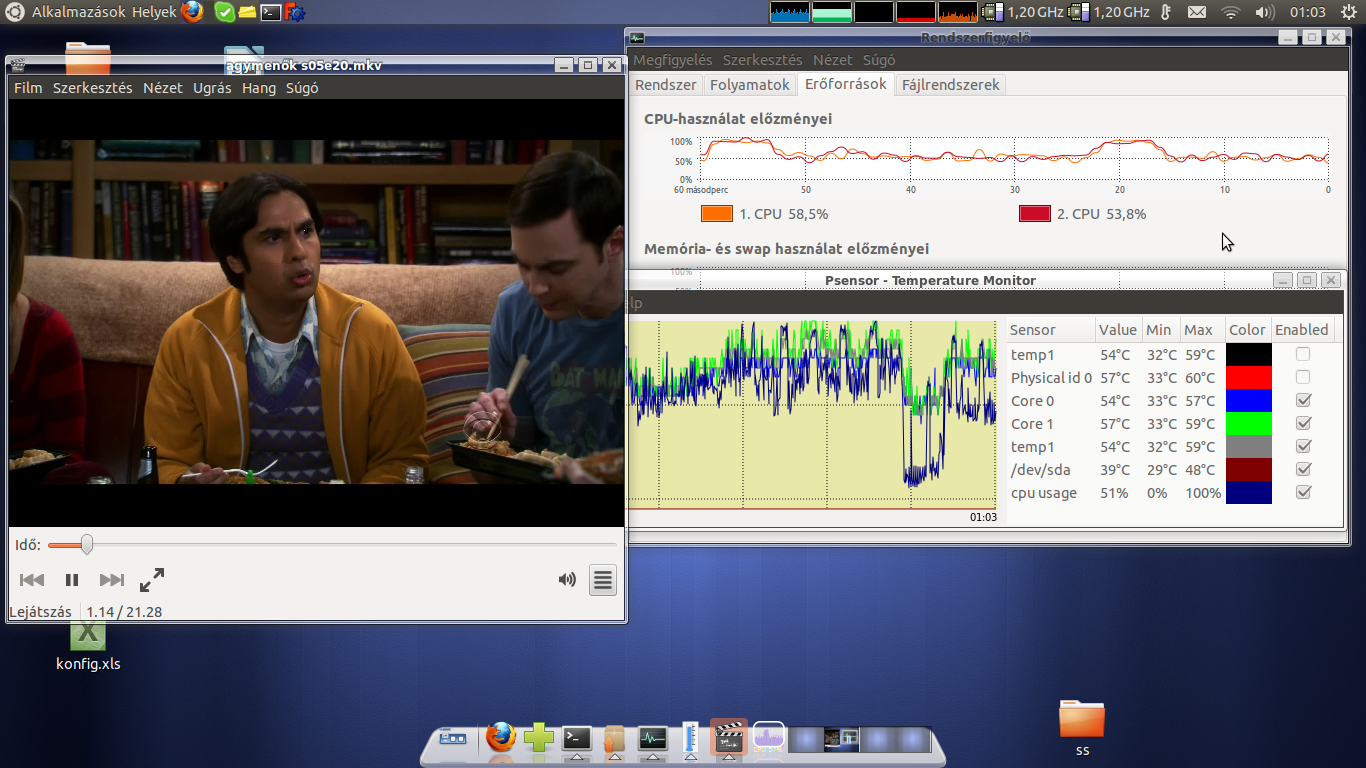
Task: Select the Erőforrások tab
Action: (846, 84)
